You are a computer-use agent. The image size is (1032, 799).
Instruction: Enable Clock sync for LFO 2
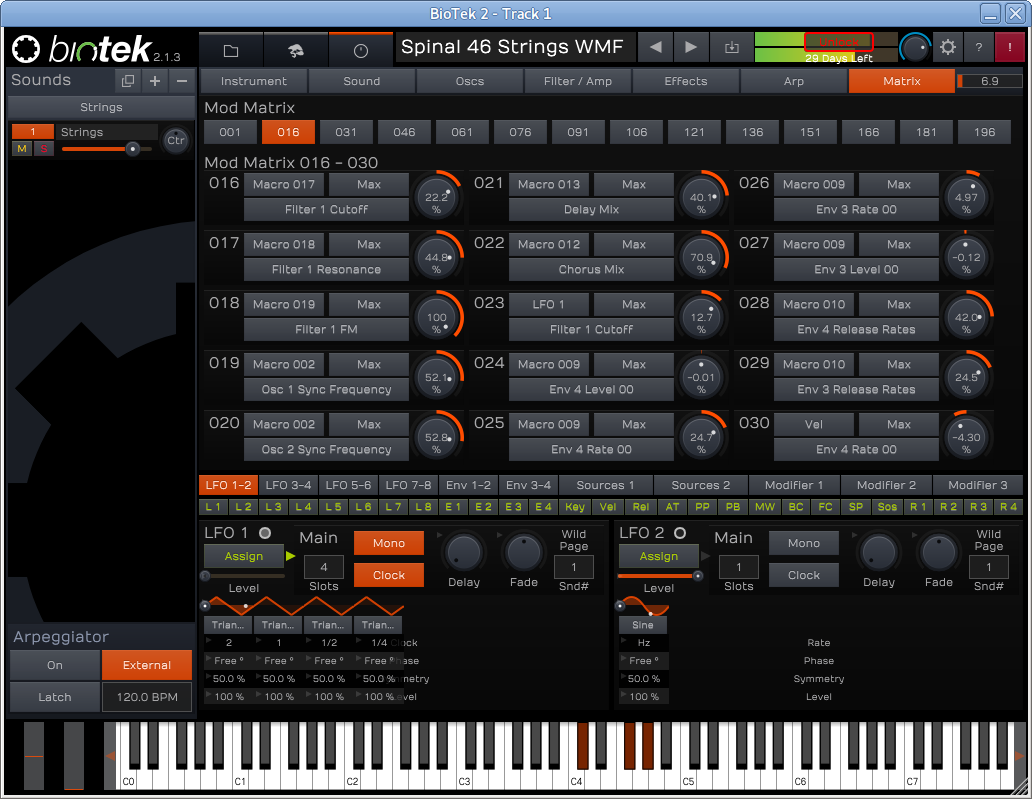(804, 575)
